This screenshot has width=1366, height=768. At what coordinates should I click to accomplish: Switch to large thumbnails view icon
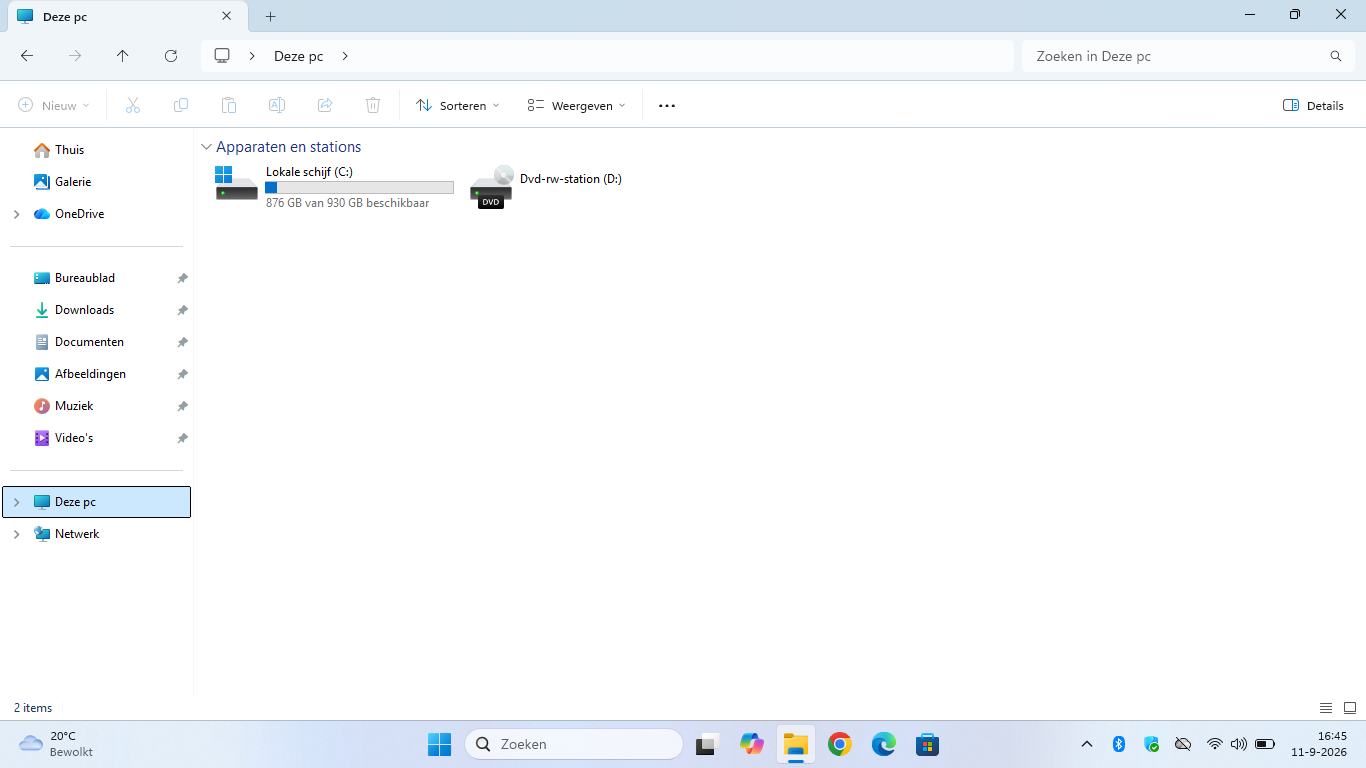[x=1349, y=708]
